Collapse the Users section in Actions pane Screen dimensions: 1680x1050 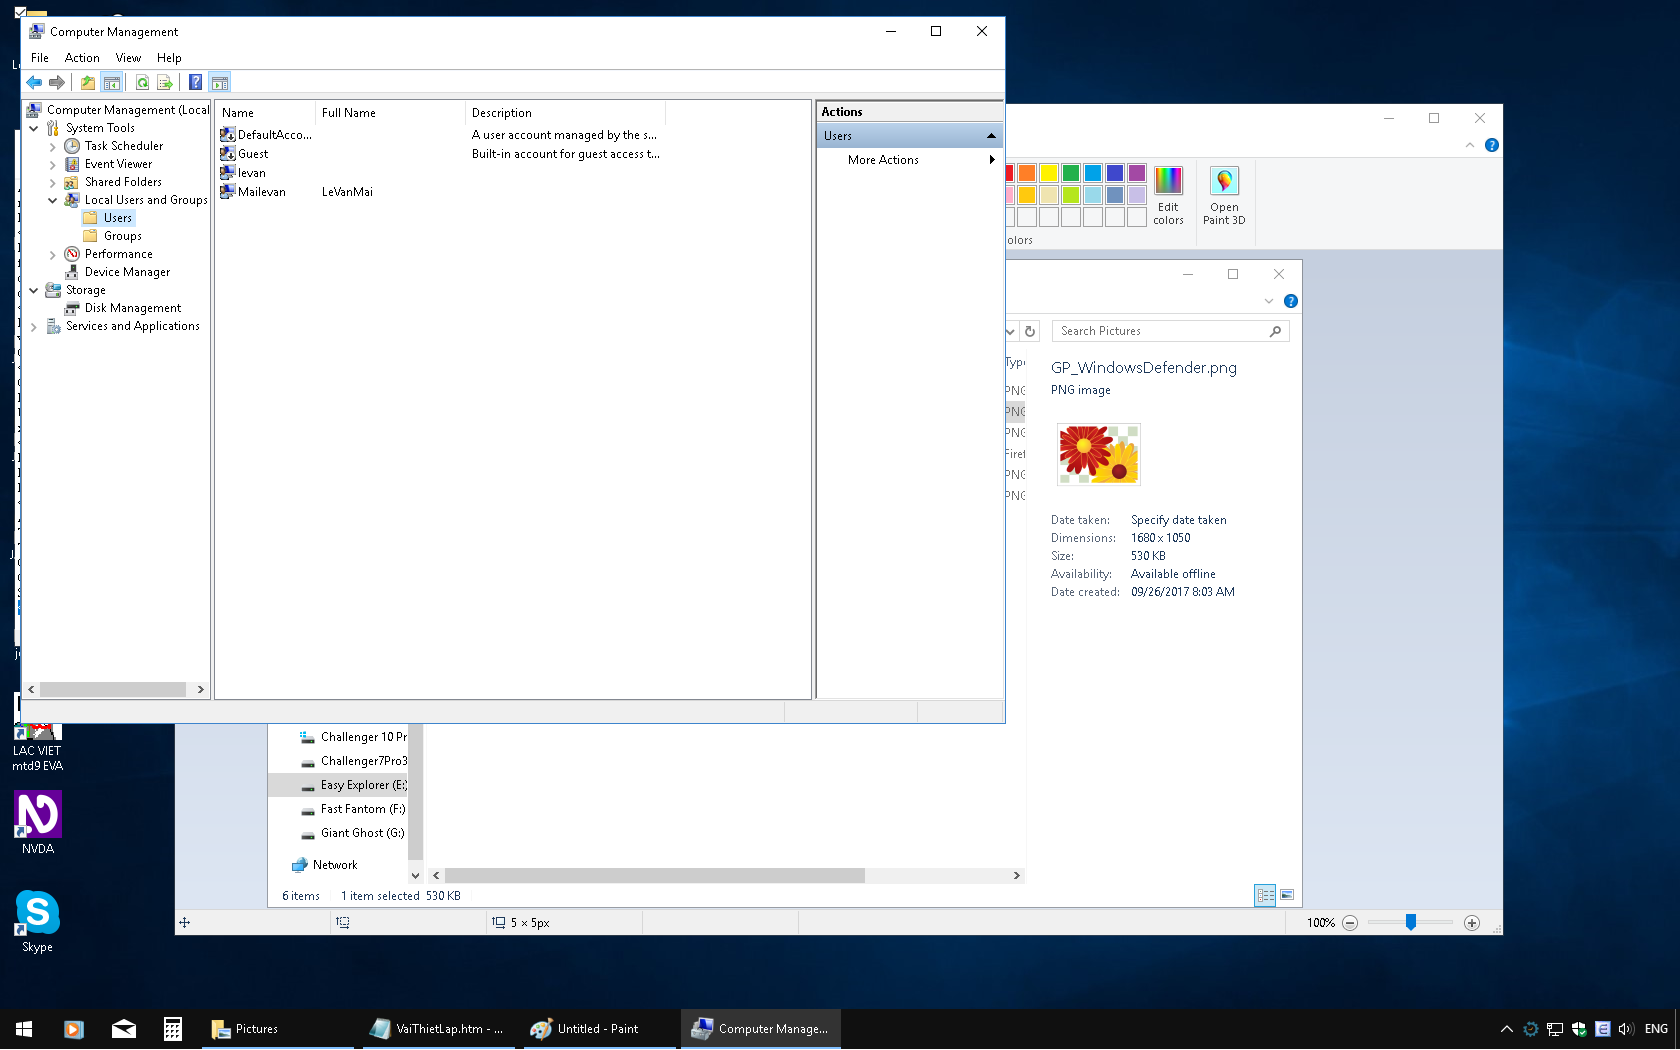991,135
